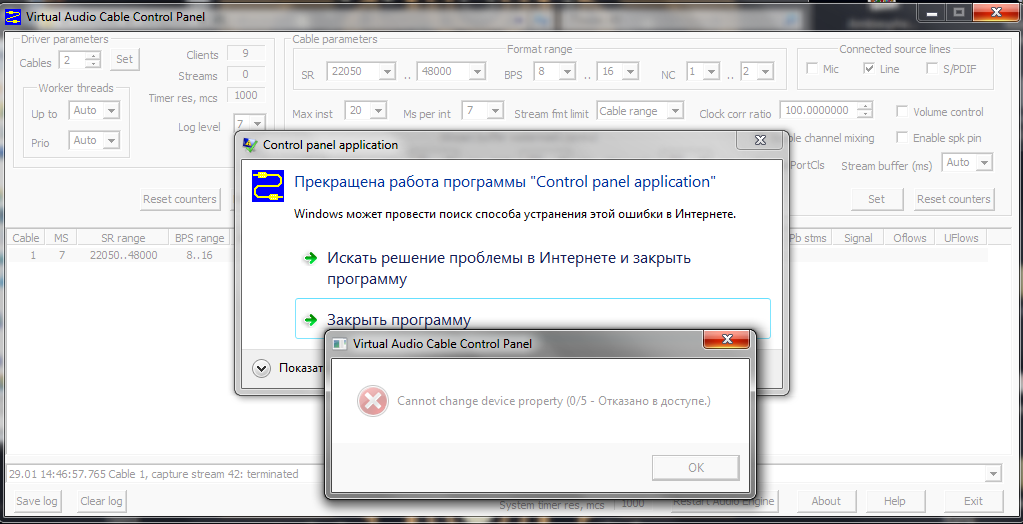Open the About button
Image resolution: width=1023 pixels, height=524 pixels.
point(826,501)
